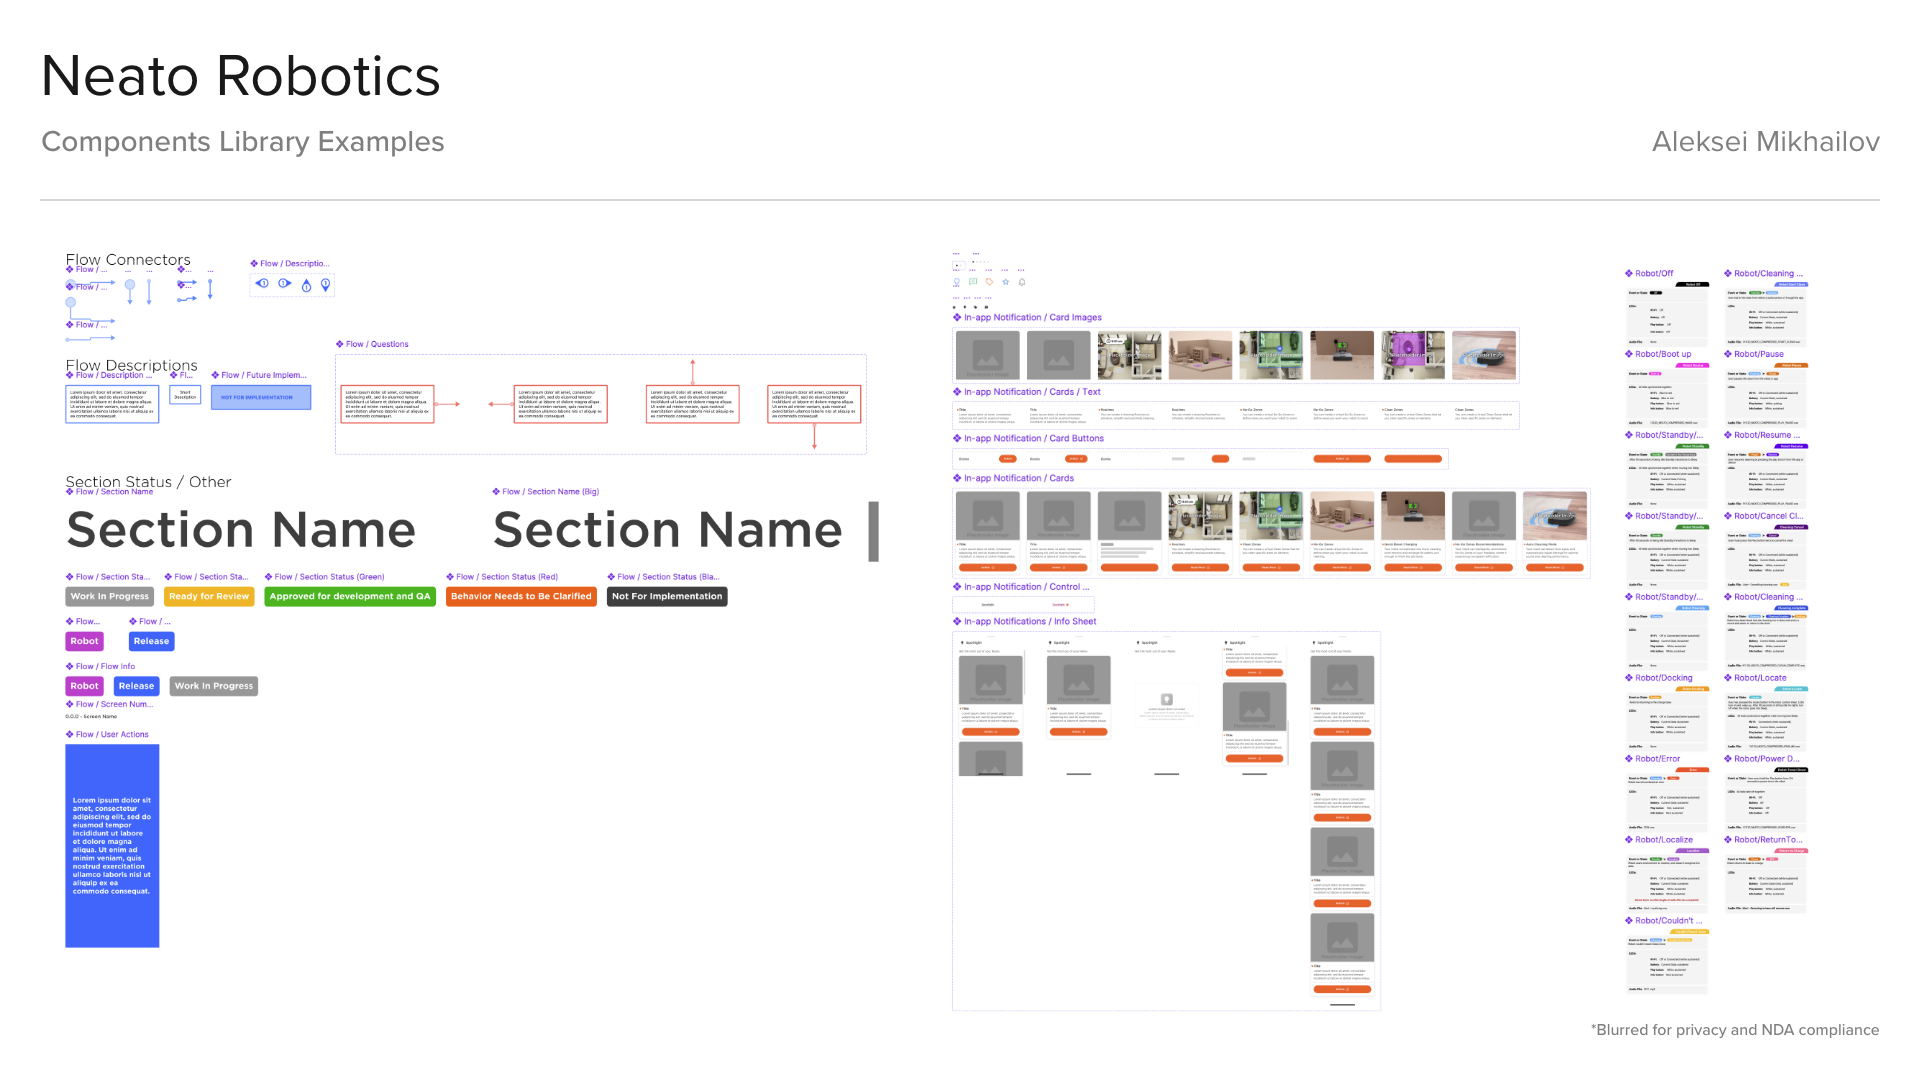
Task: Click the Robot tag in Flow Info row
Action: [x=85, y=686]
